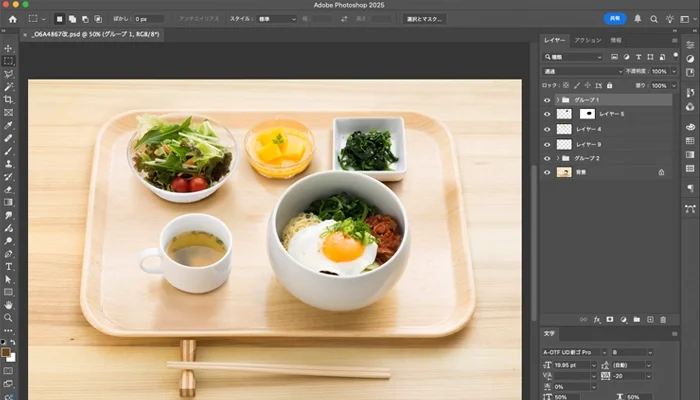The width and height of the screenshot is (700, 400).
Task: Toggle layer filter on/off switch
Action: tap(675, 55)
